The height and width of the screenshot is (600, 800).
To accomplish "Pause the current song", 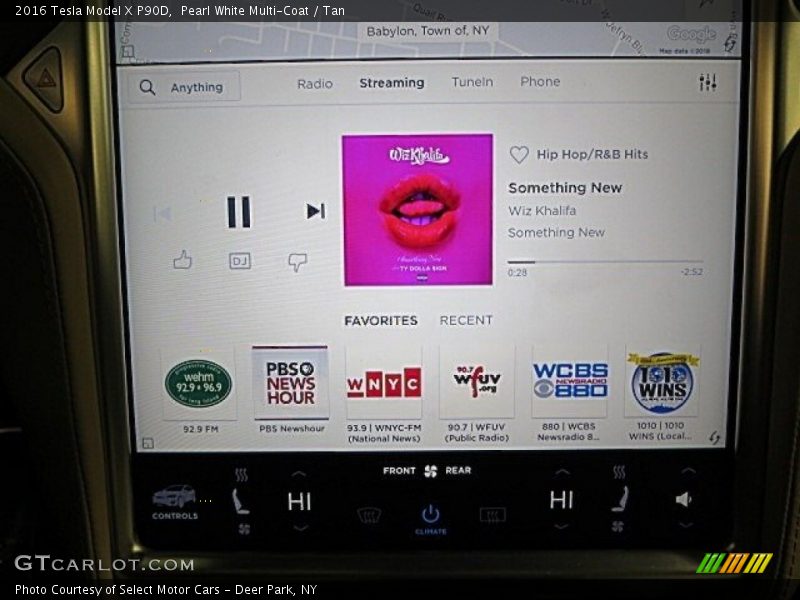I will click(239, 212).
